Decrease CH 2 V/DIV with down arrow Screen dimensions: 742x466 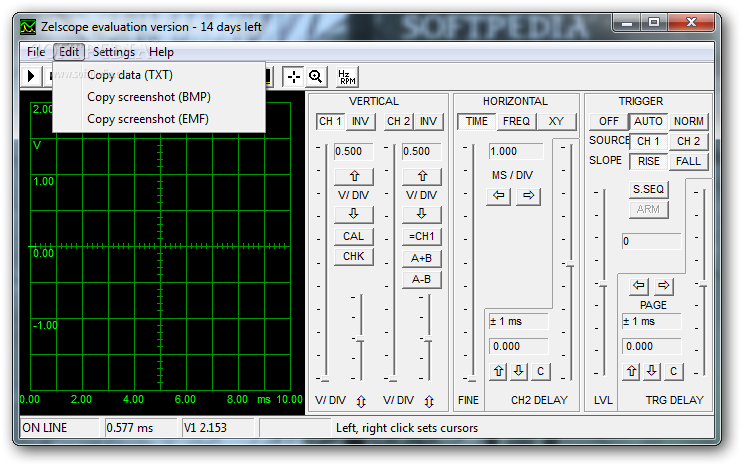422,214
